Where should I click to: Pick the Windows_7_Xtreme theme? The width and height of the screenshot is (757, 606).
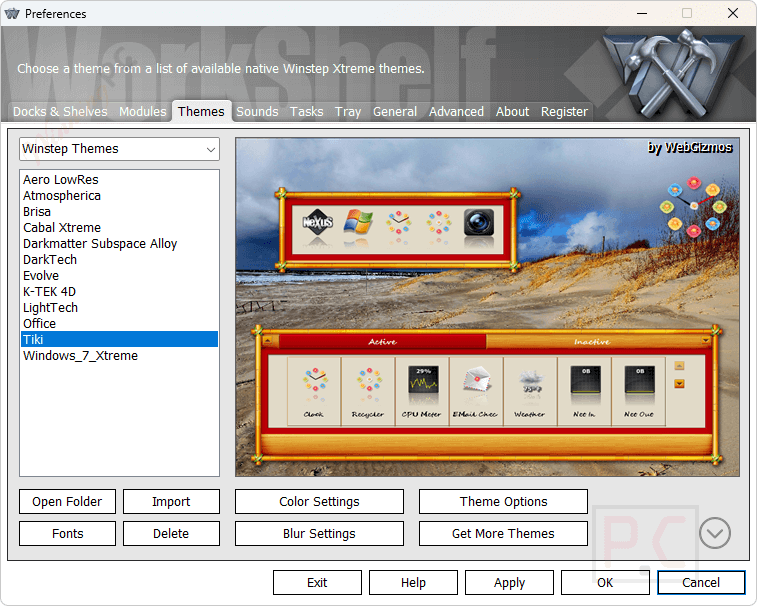point(119,355)
